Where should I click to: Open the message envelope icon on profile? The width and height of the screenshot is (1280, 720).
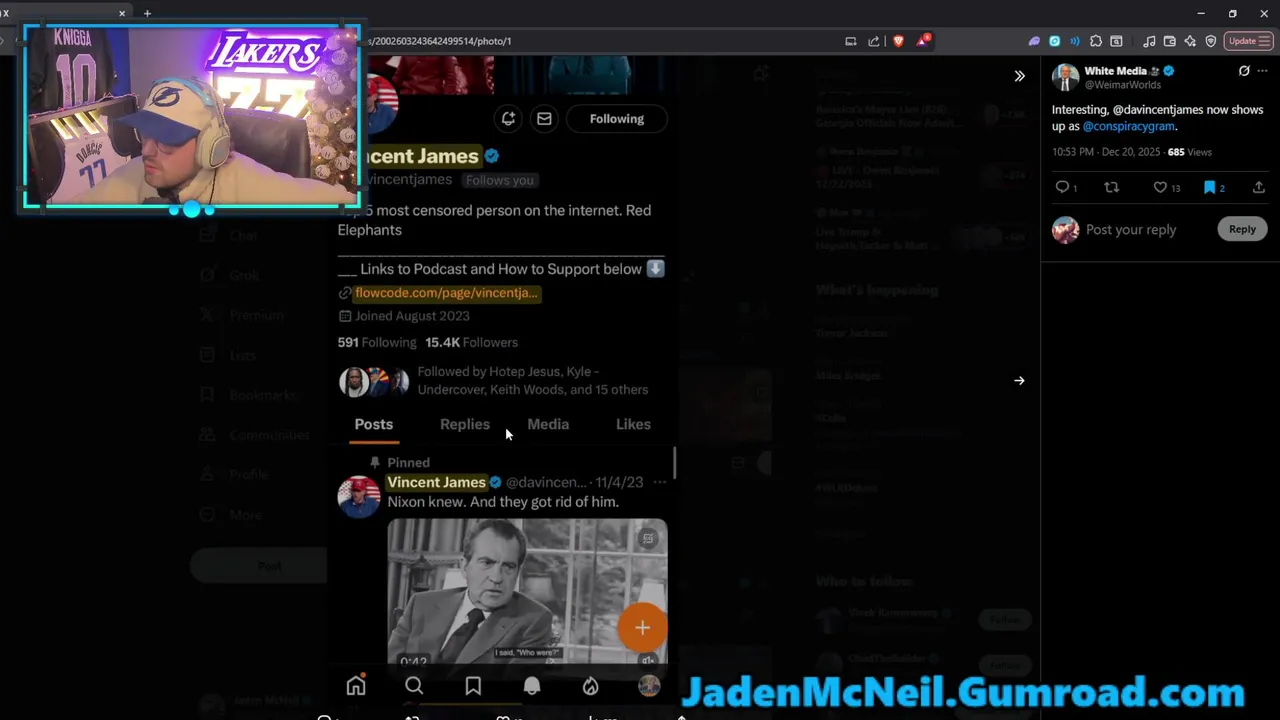click(544, 118)
